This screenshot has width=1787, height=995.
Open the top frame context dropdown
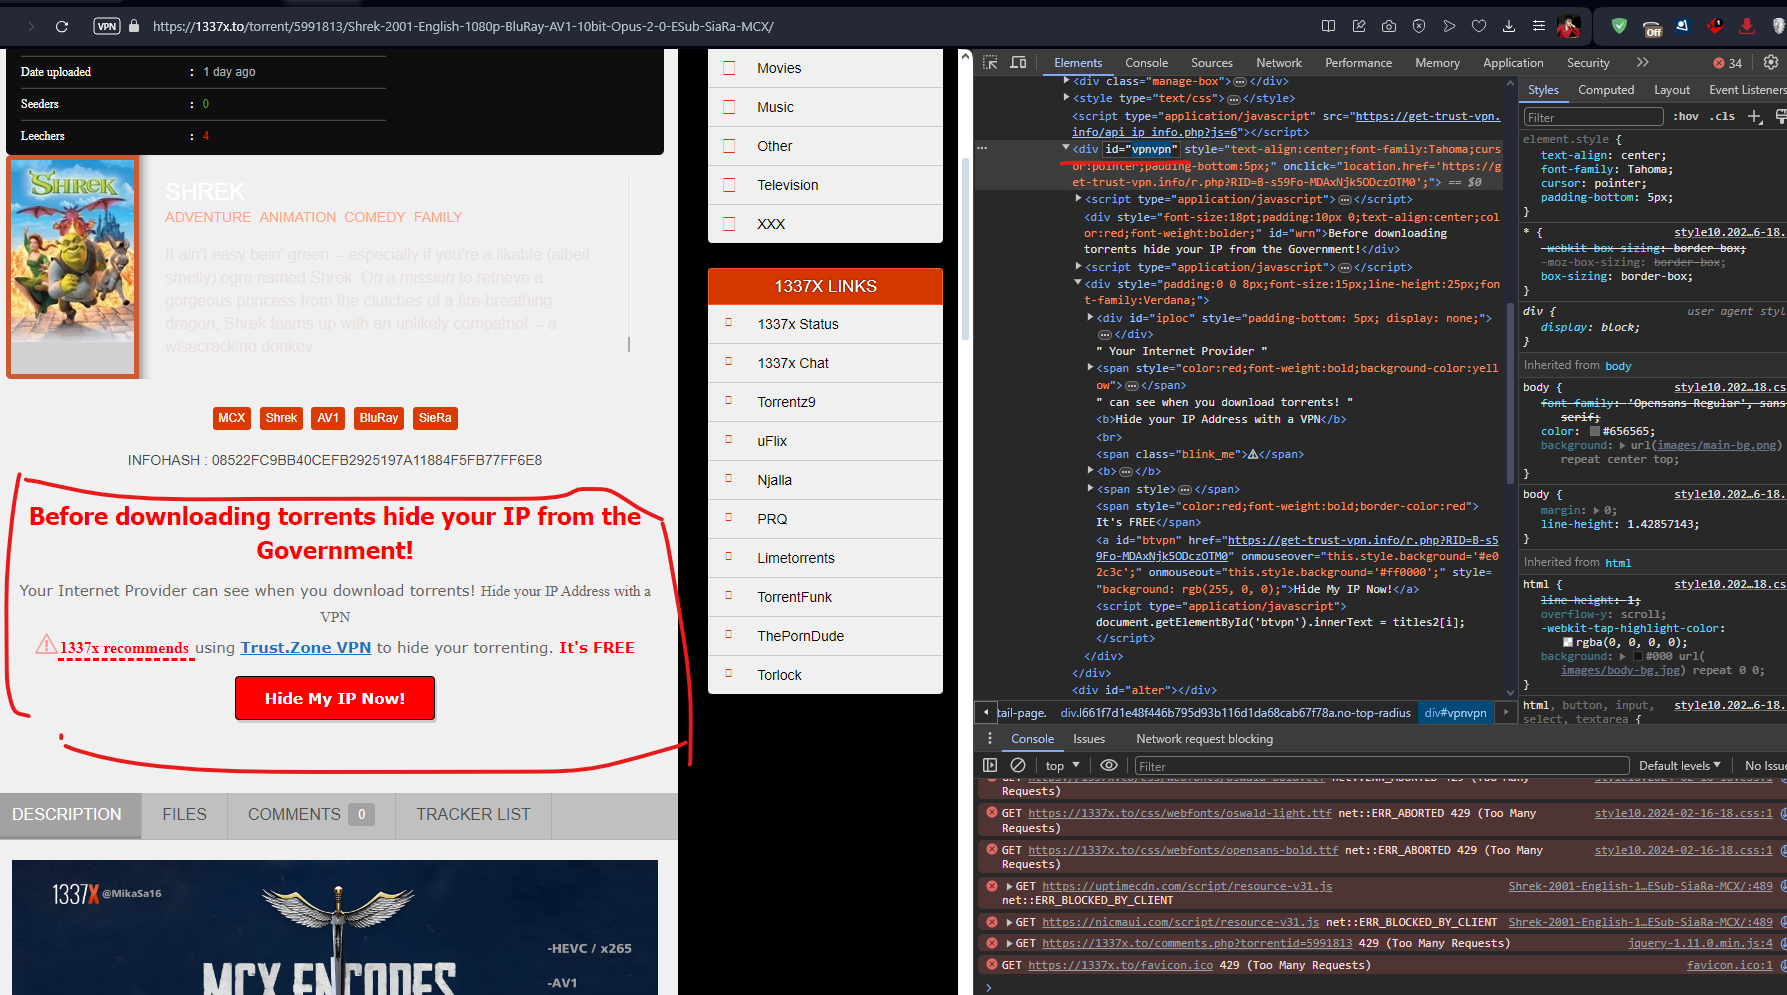point(1060,765)
